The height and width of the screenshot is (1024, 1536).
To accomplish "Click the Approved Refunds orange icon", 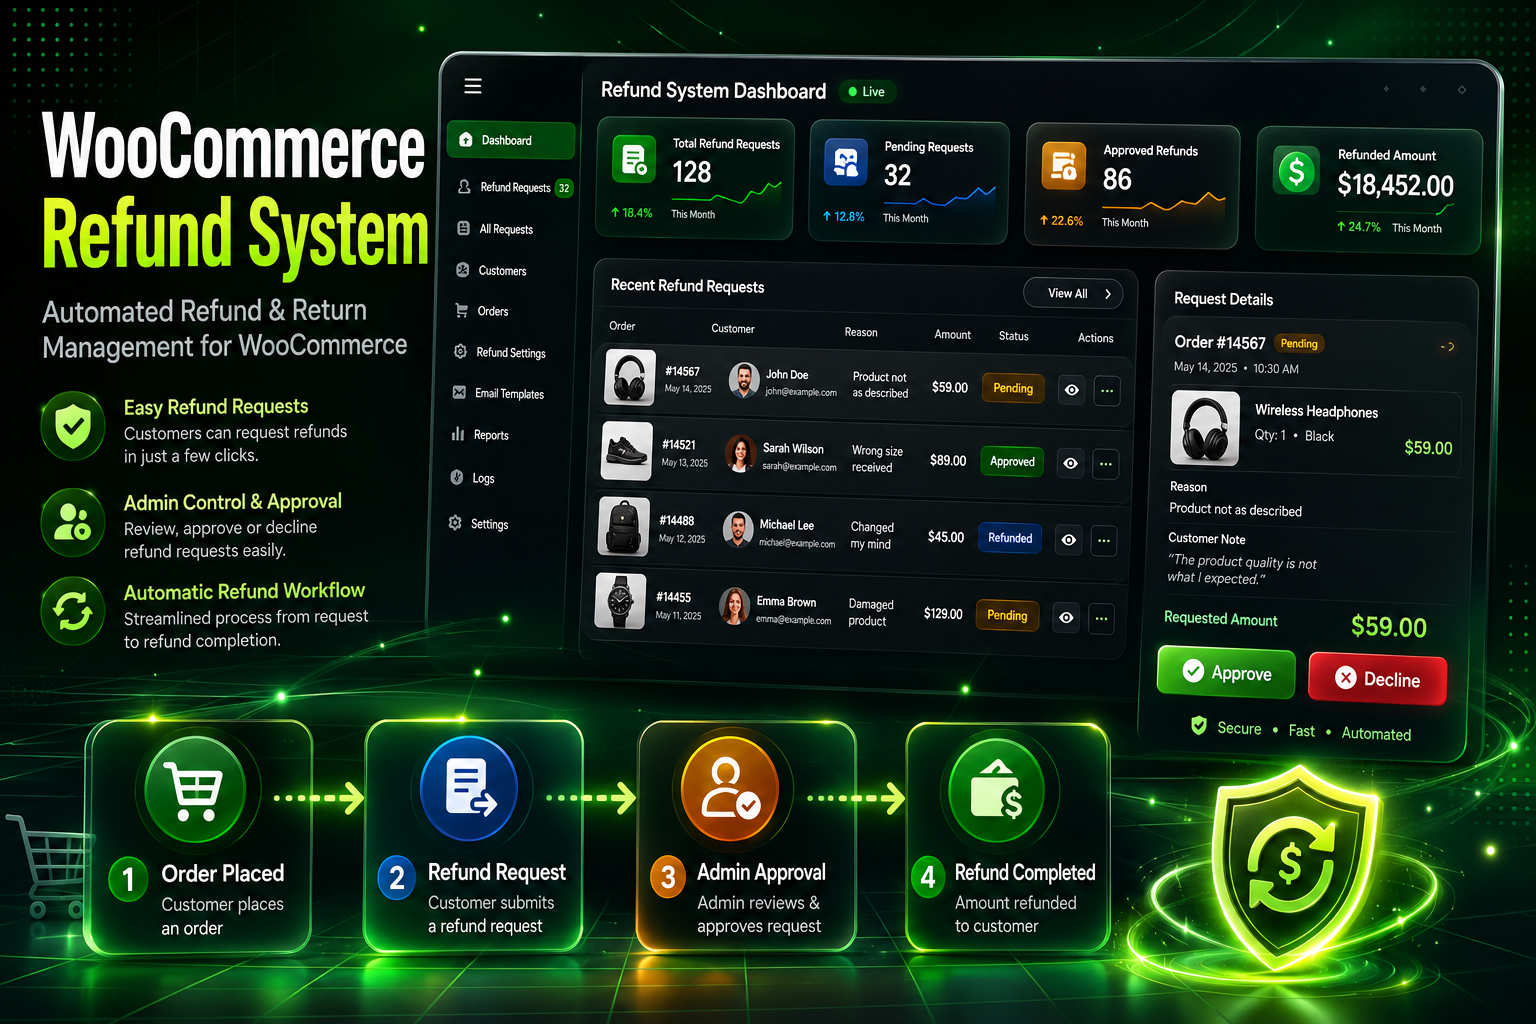I will click(x=1064, y=166).
